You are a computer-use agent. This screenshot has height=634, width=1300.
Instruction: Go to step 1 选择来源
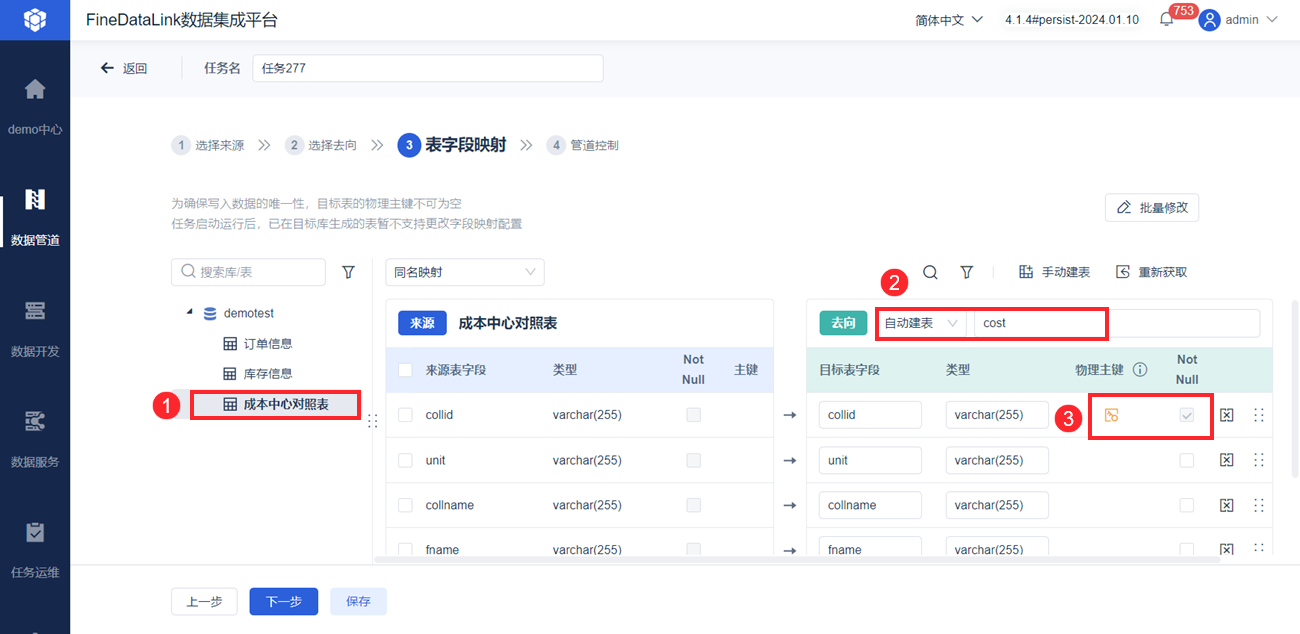[208, 145]
